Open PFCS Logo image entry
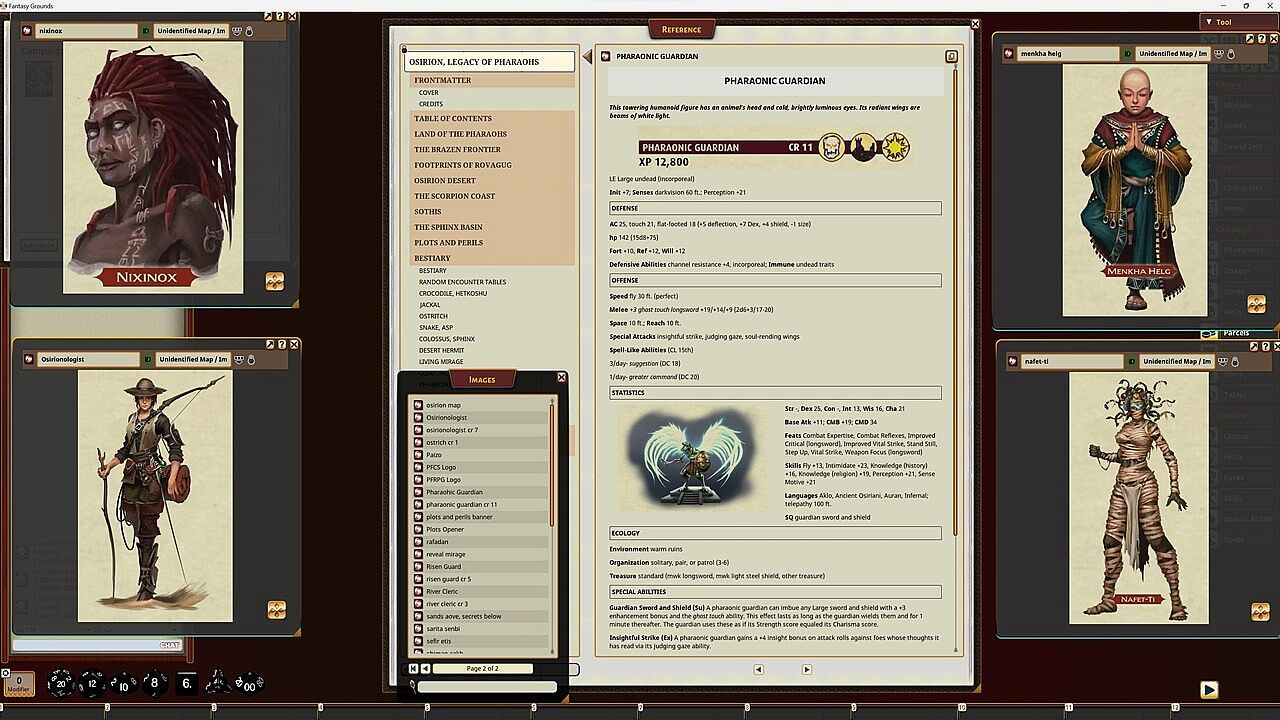 pyautogui.click(x=480, y=467)
